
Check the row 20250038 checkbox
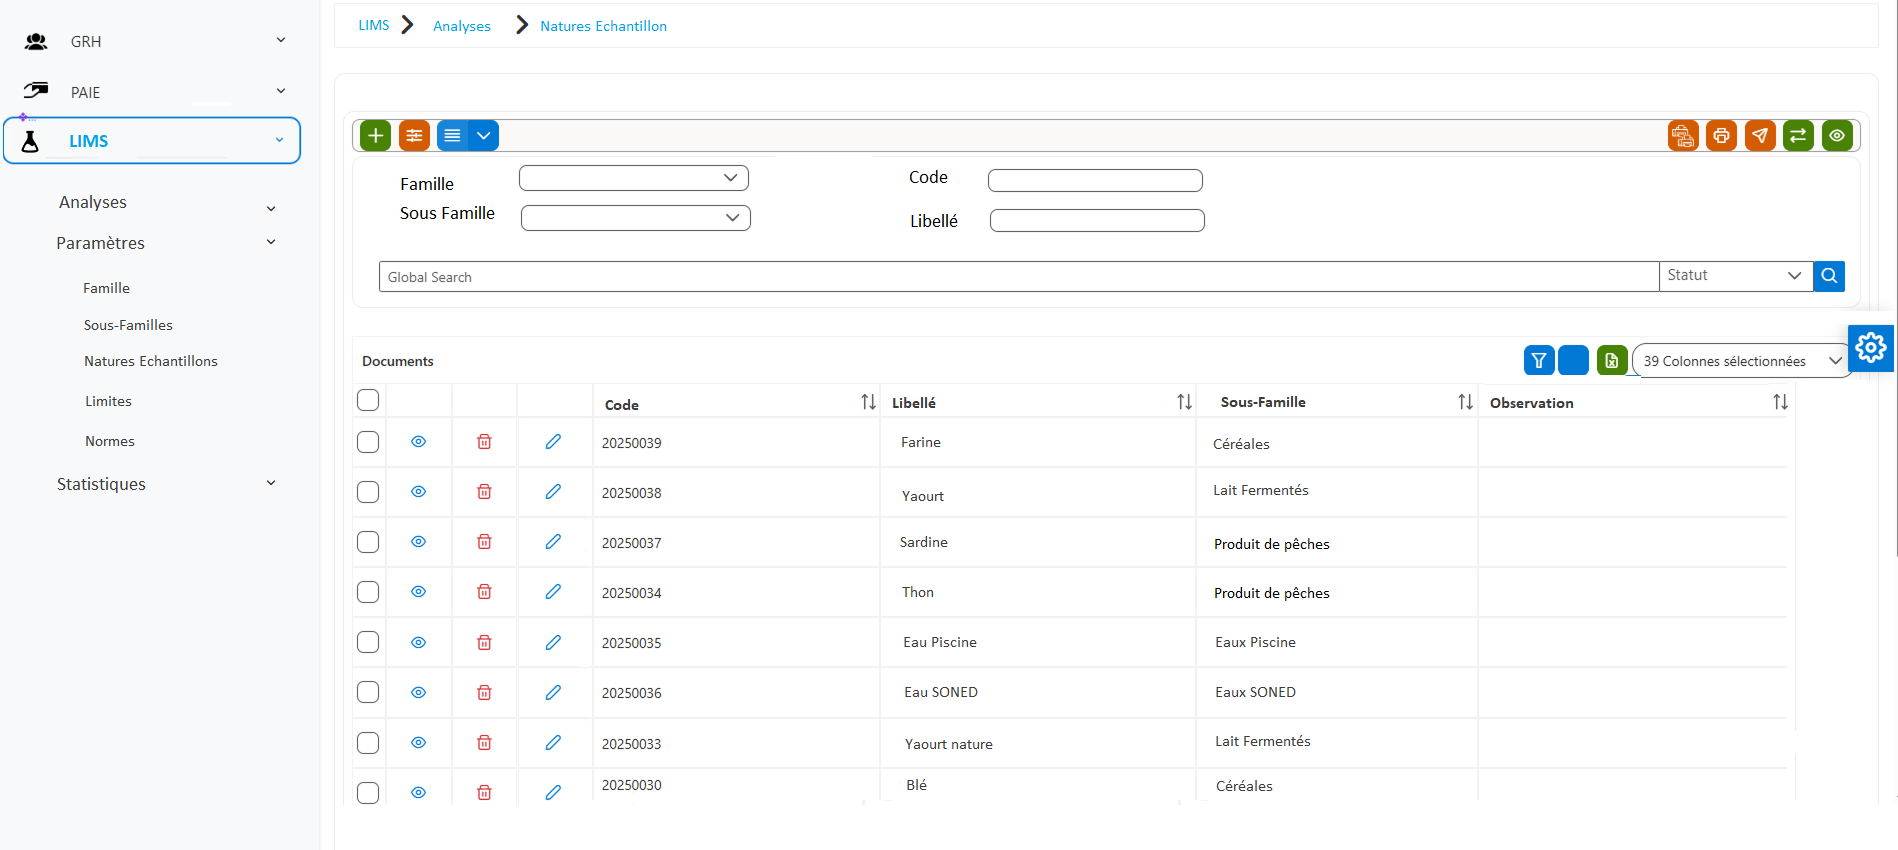[x=368, y=492]
